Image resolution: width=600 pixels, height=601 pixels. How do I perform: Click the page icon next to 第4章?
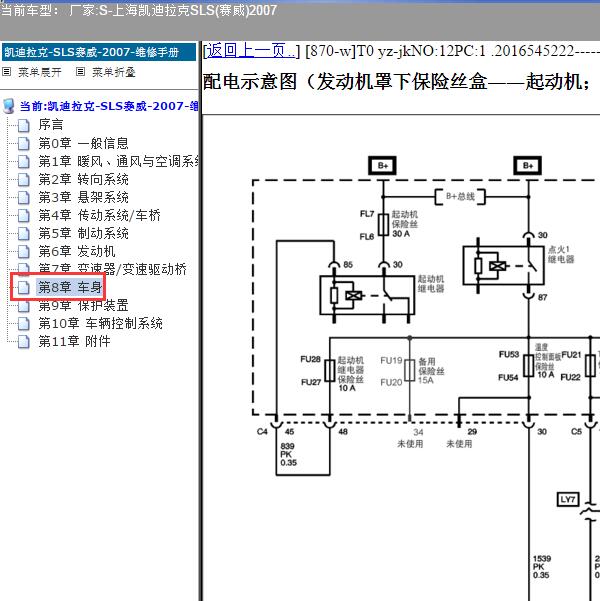coord(24,216)
